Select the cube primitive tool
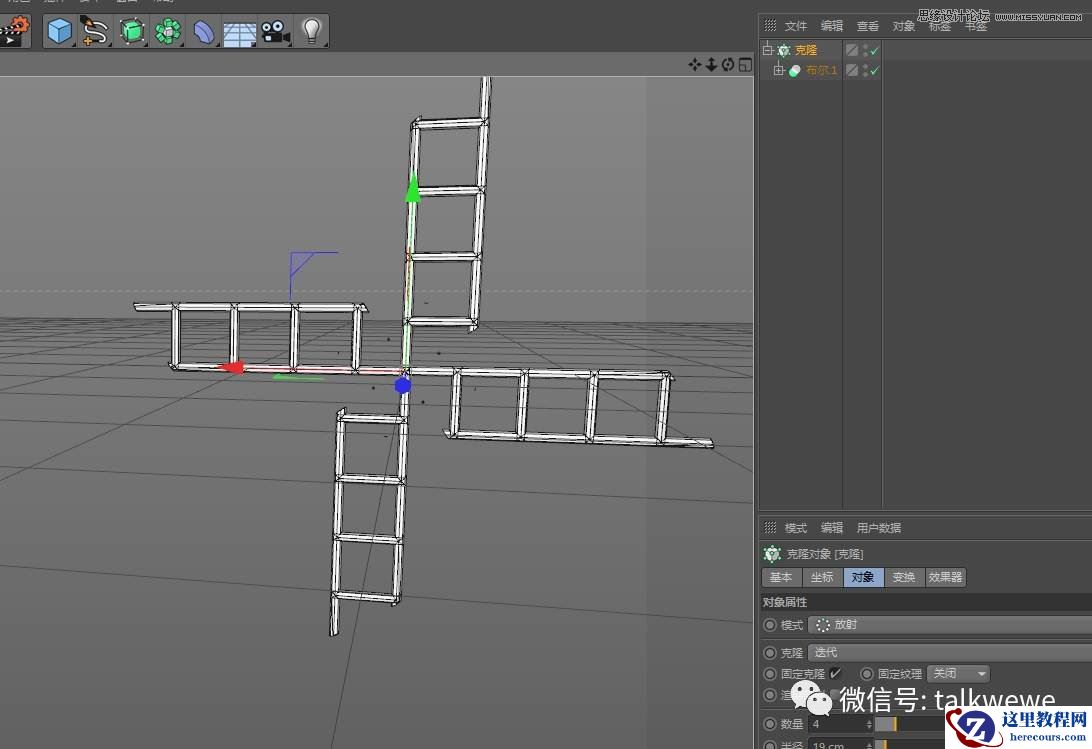The height and width of the screenshot is (749, 1092). (58, 31)
